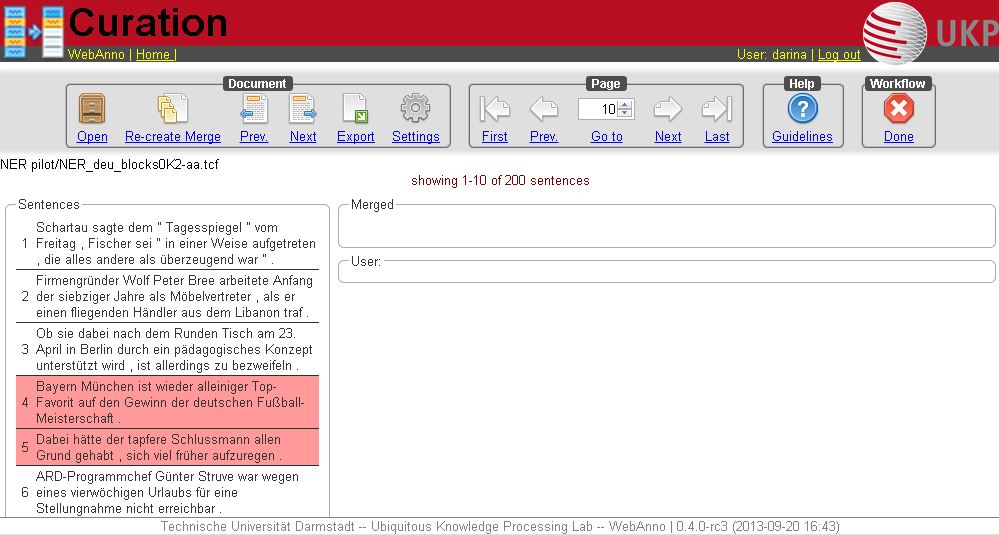Click the Export document icon
The width and height of the screenshot is (999, 535).
[x=355, y=108]
